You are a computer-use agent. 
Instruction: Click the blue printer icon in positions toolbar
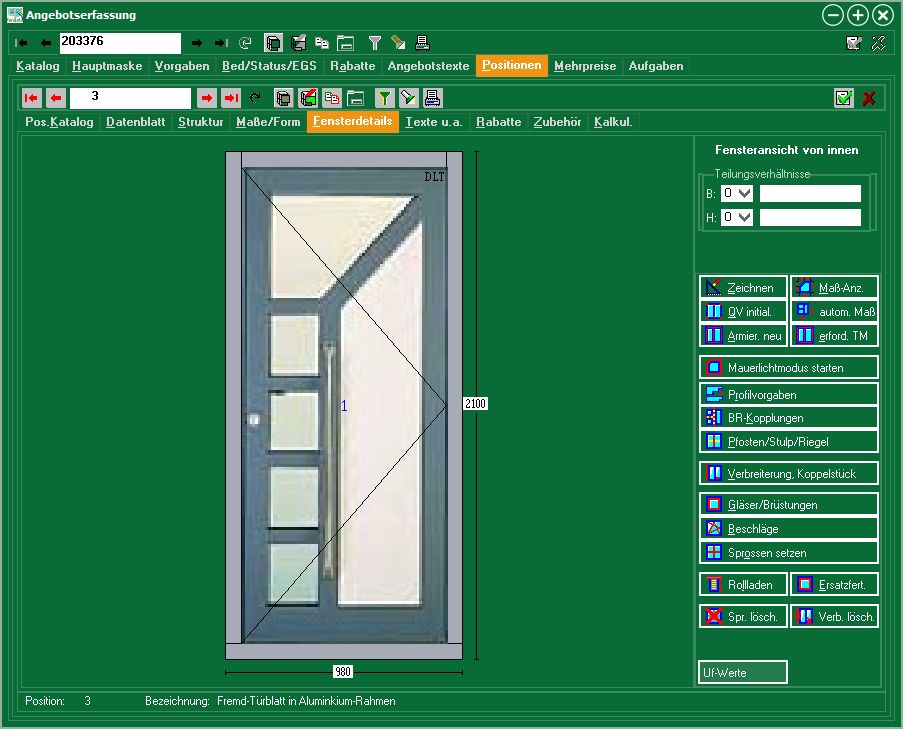(432, 98)
